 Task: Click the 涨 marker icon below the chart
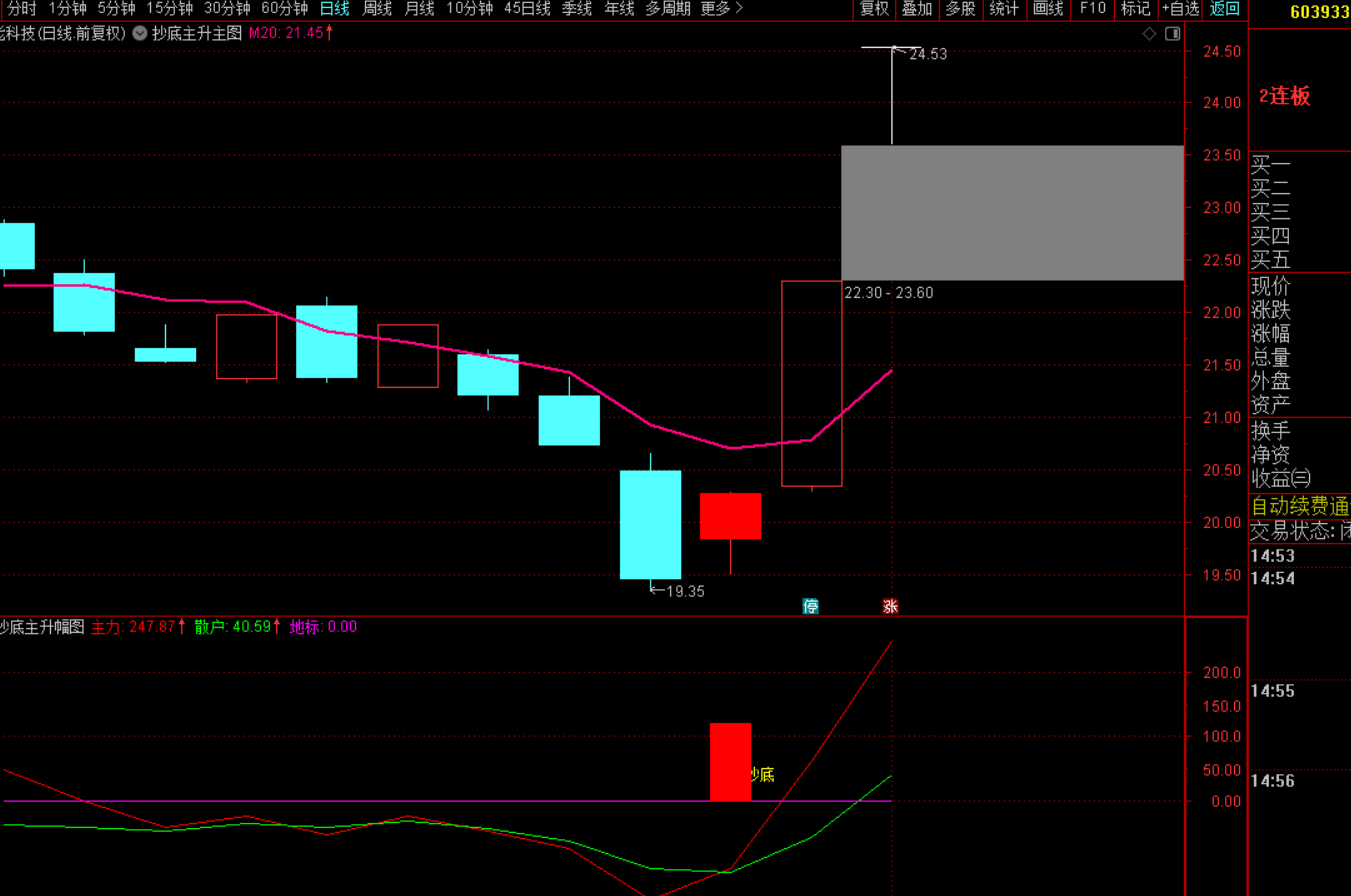[890, 606]
